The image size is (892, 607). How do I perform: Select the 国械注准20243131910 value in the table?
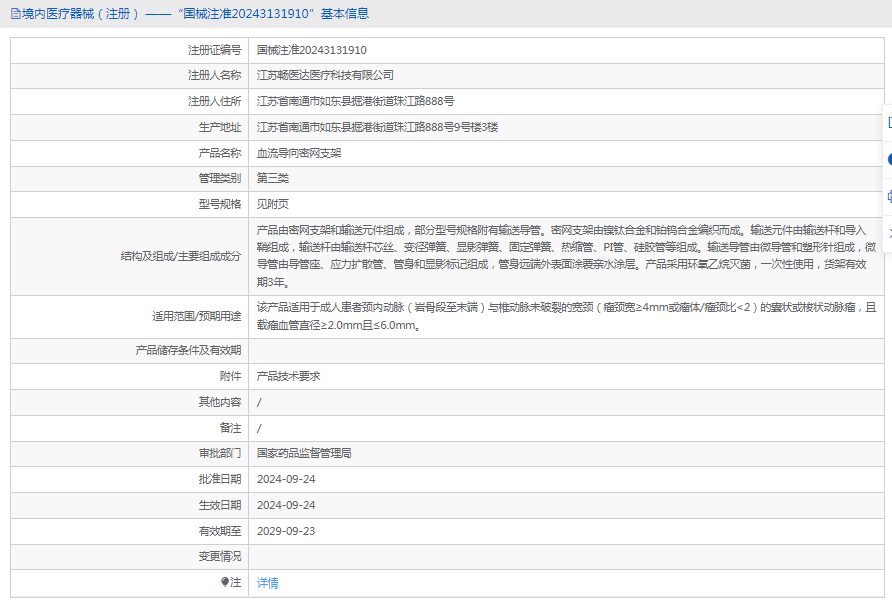[312, 50]
